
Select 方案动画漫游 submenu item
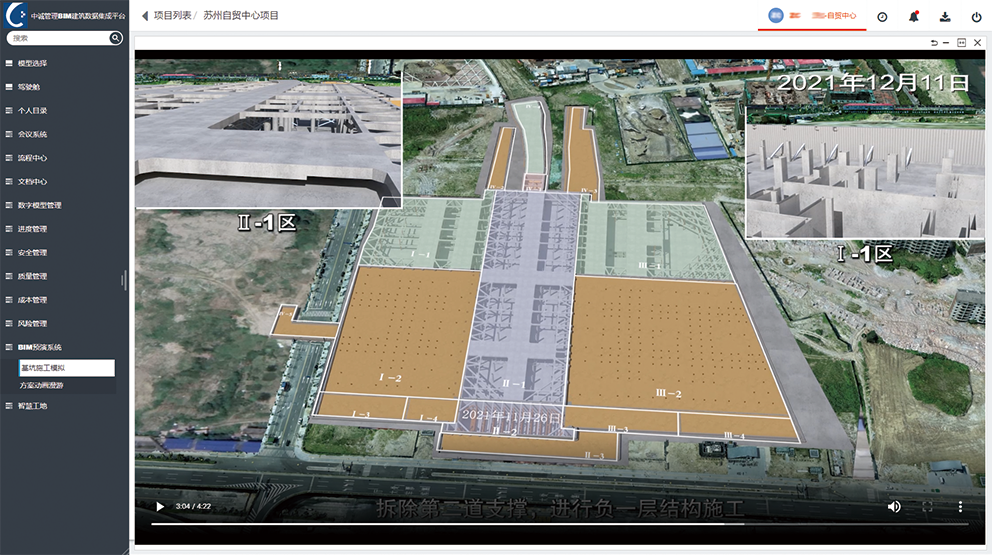pyautogui.click(x=42, y=385)
